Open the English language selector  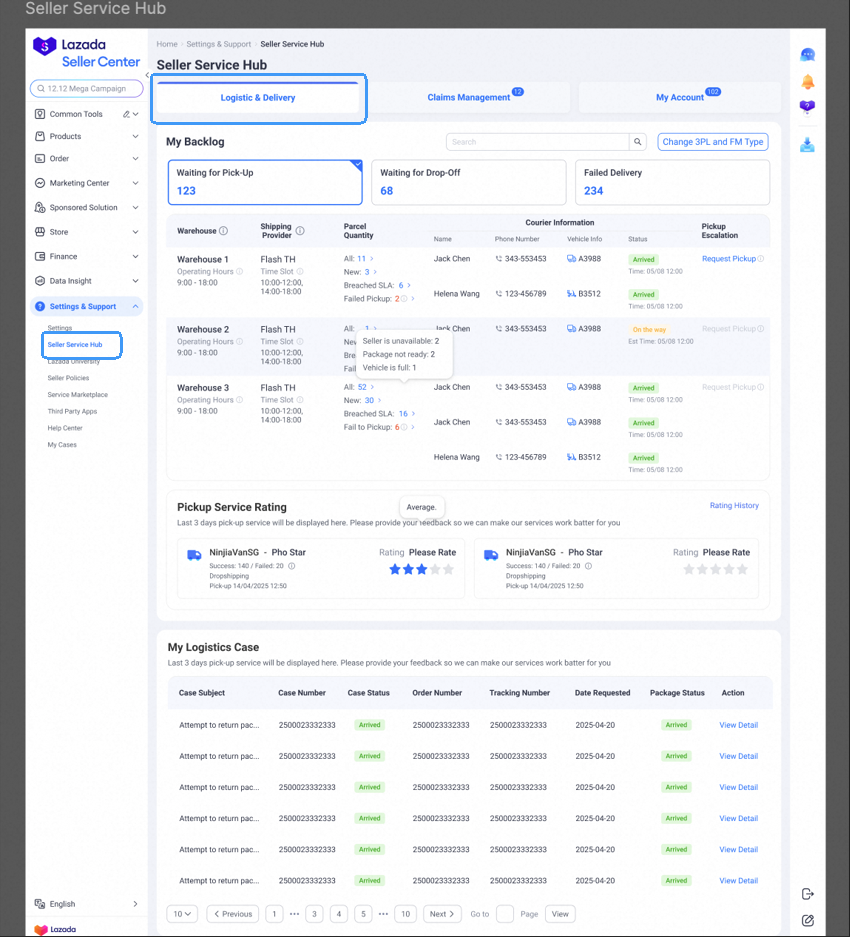click(86, 904)
